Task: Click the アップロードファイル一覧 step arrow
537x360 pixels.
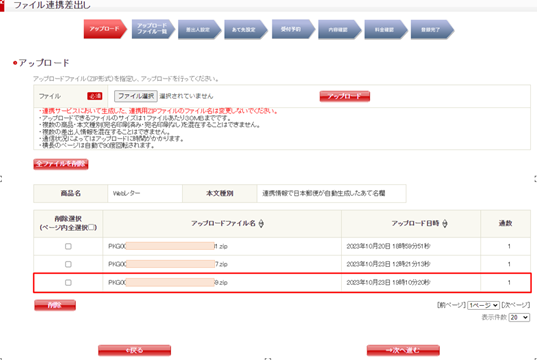Action: pyautogui.click(x=153, y=29)
